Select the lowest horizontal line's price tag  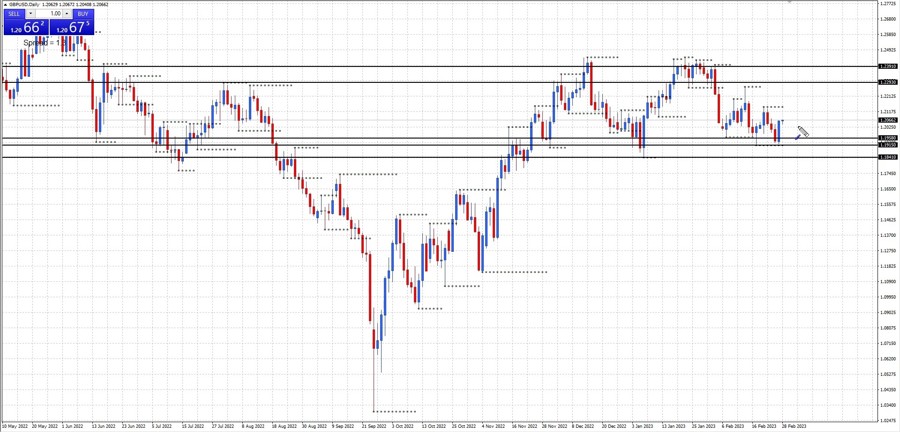pyautogui.click(x=886, y=157)
